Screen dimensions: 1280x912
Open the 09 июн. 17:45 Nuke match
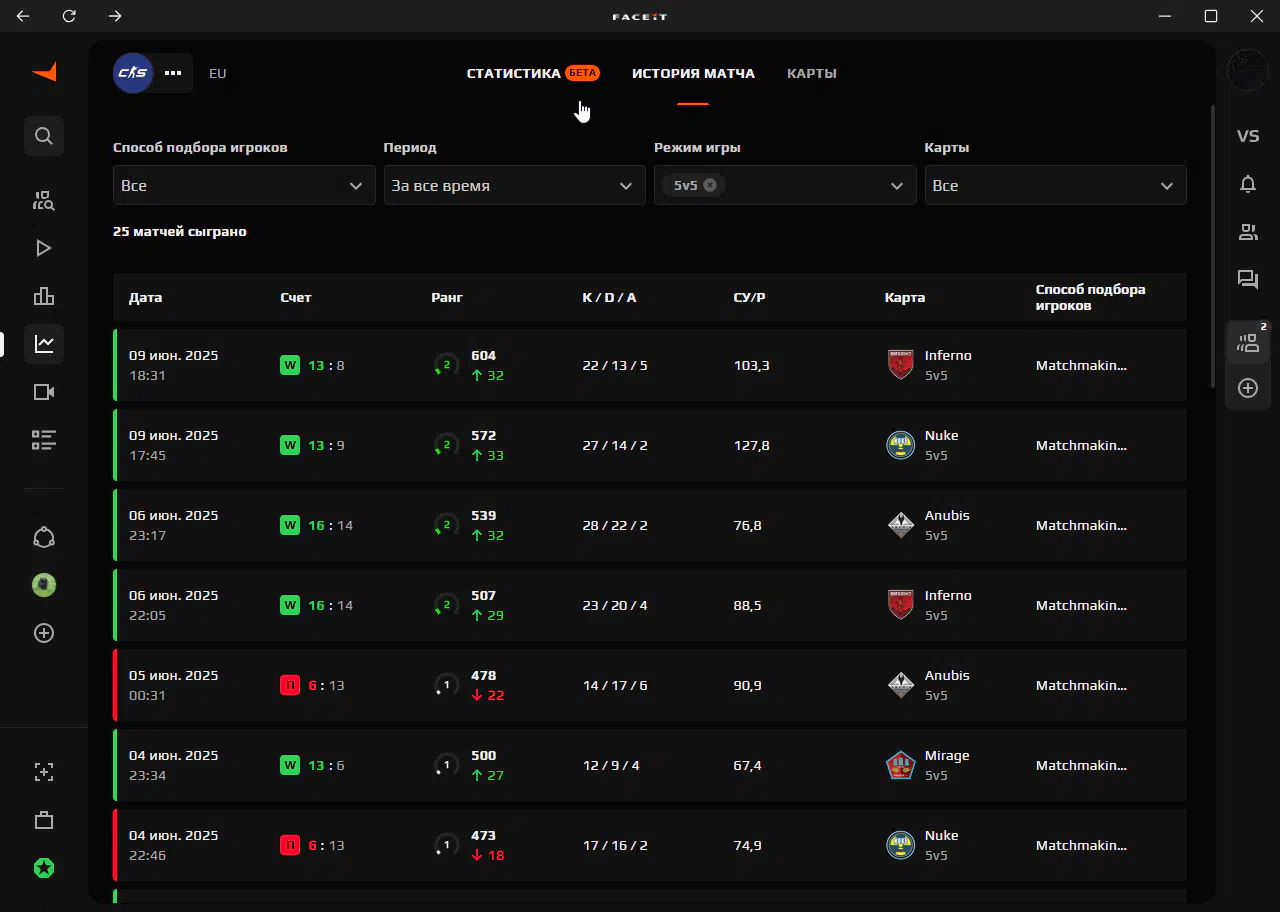pyautogui.click(x=650, y=445)
